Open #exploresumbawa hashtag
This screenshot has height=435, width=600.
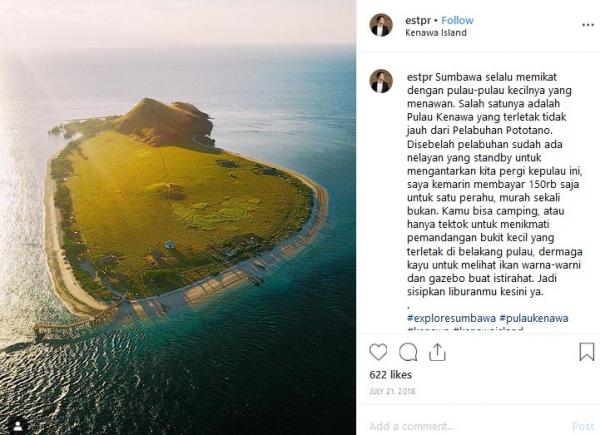[451, 318]
